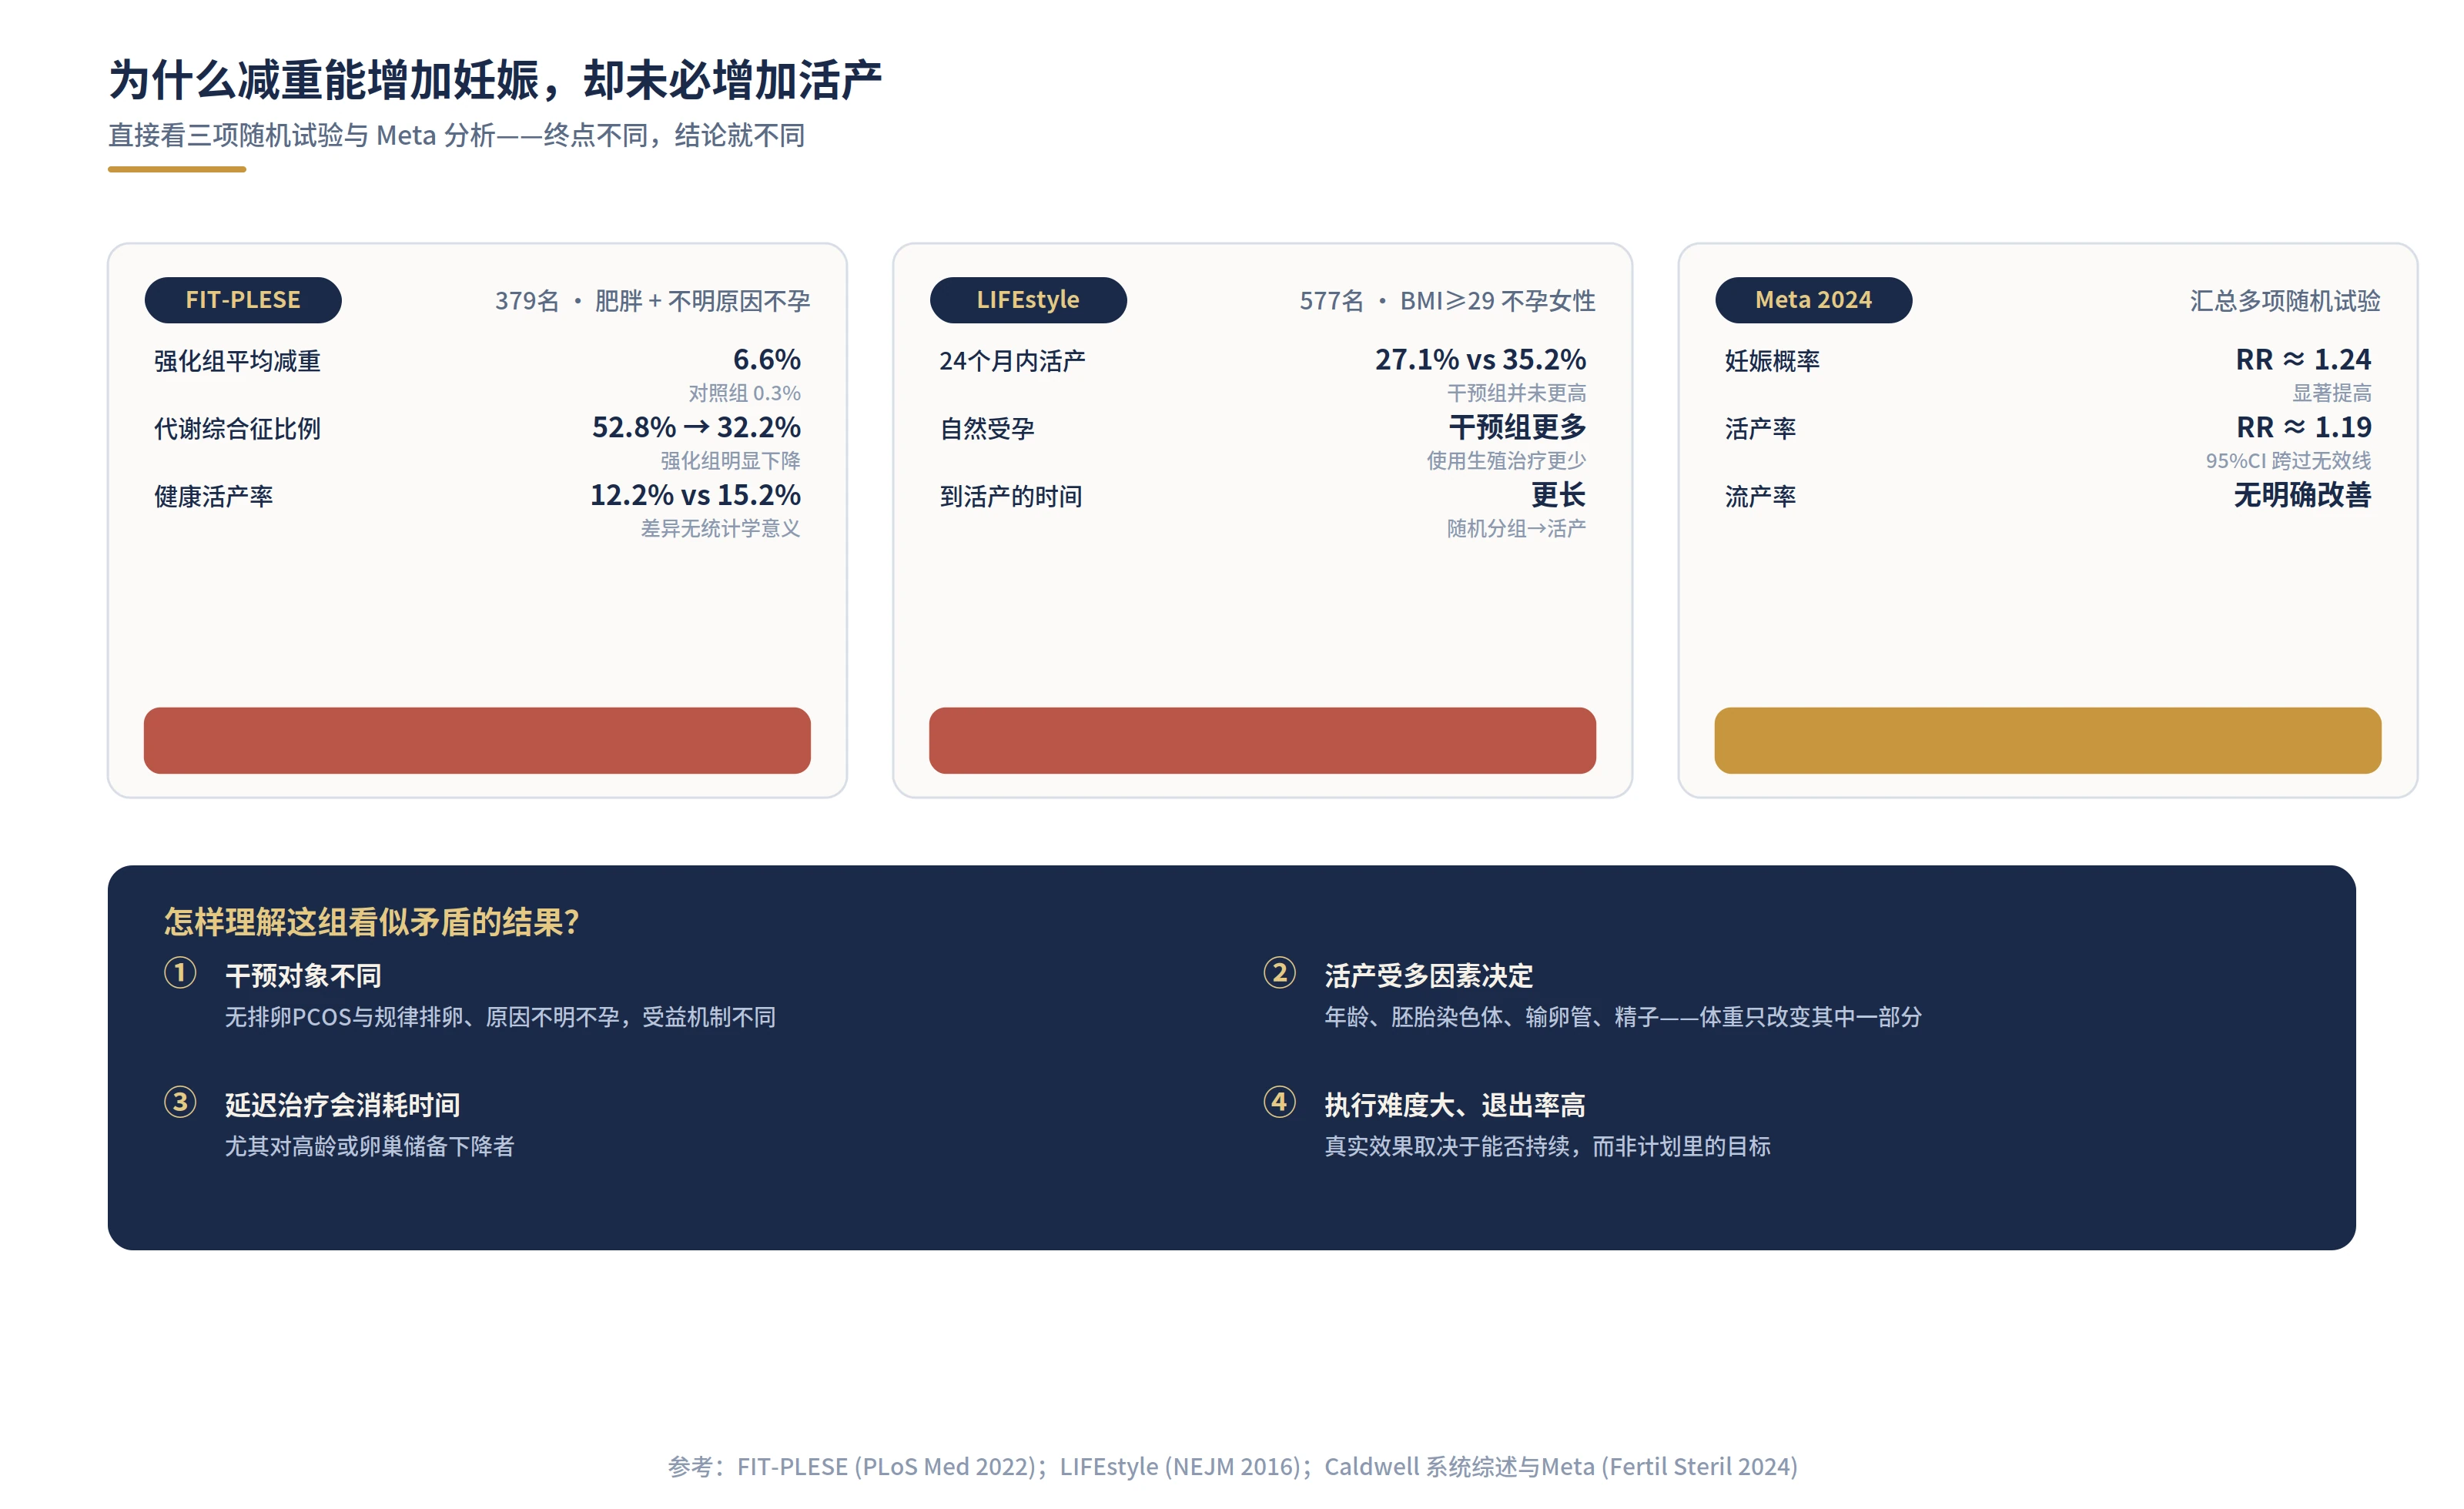Click the circled number 2 icon

[1279, 973]
